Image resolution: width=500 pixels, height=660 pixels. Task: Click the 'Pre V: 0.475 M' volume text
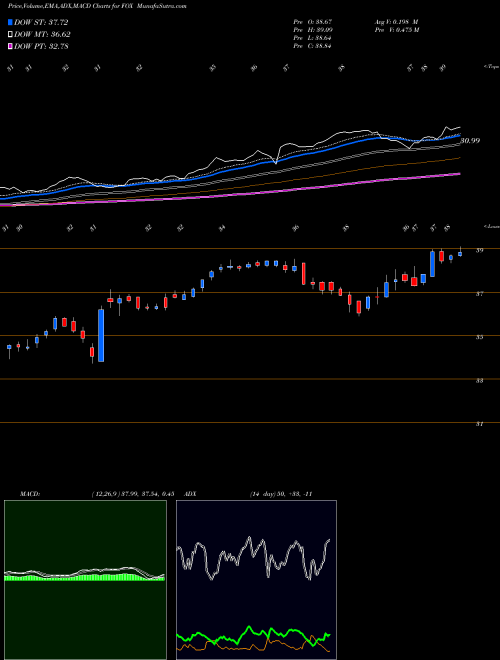pos(396,30)
